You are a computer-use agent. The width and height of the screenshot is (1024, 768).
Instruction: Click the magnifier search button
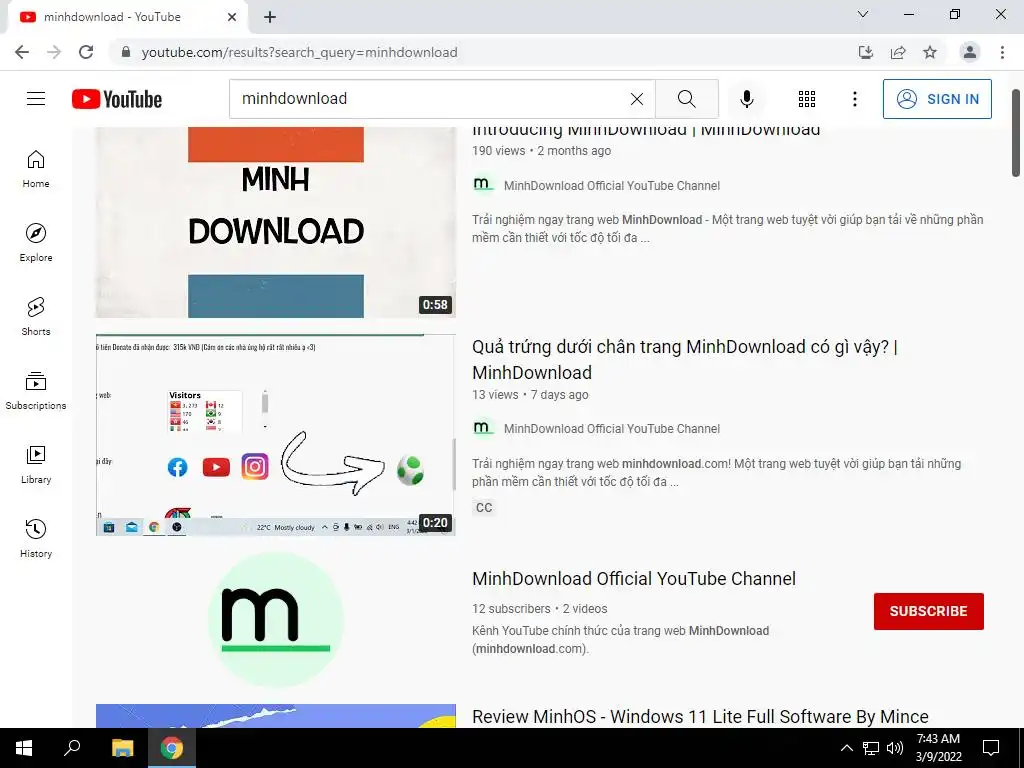click(x=686, y=99)
